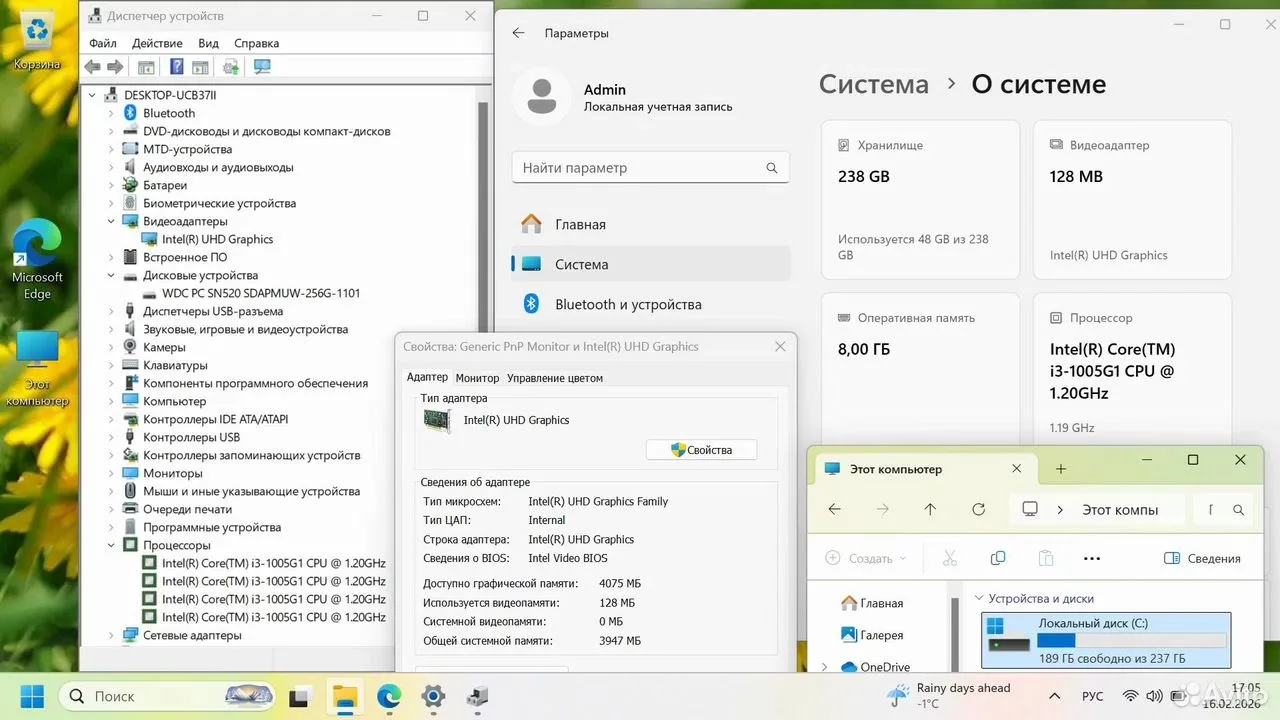This screenshot has width=1280, height=720.
Task: Open Edge browser icon on taskbar
Action: [x=389, y=696]
